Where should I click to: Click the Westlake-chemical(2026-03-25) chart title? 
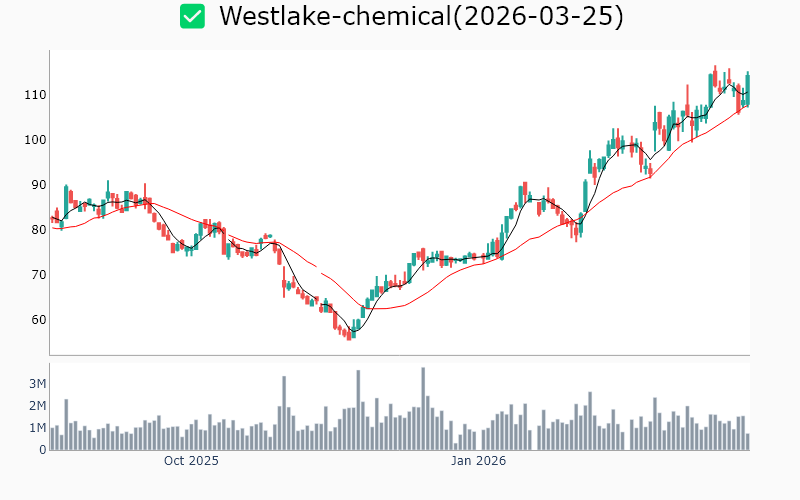point(421,16)
